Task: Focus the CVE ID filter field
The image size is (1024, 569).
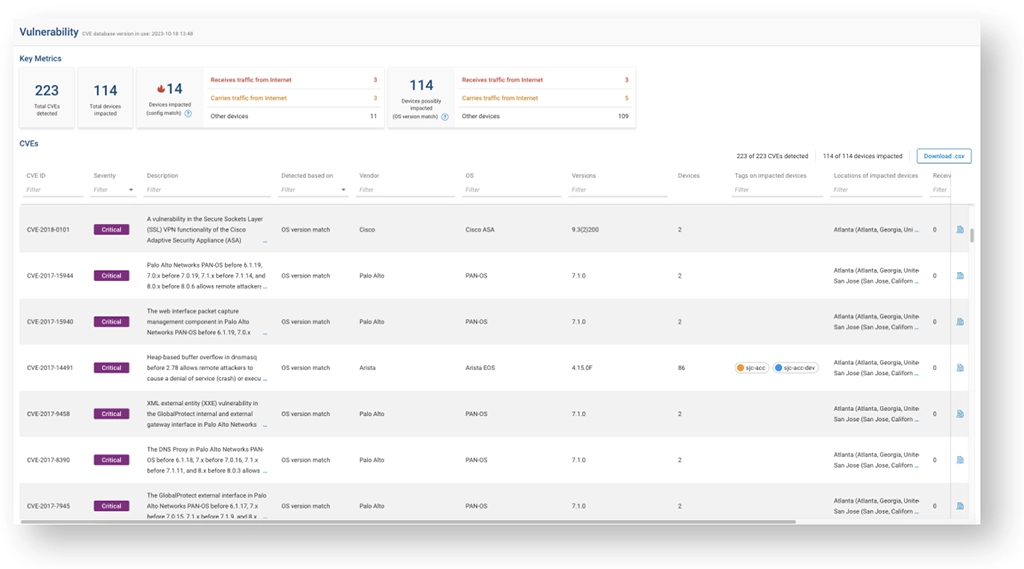Action: tap(53, 190)
